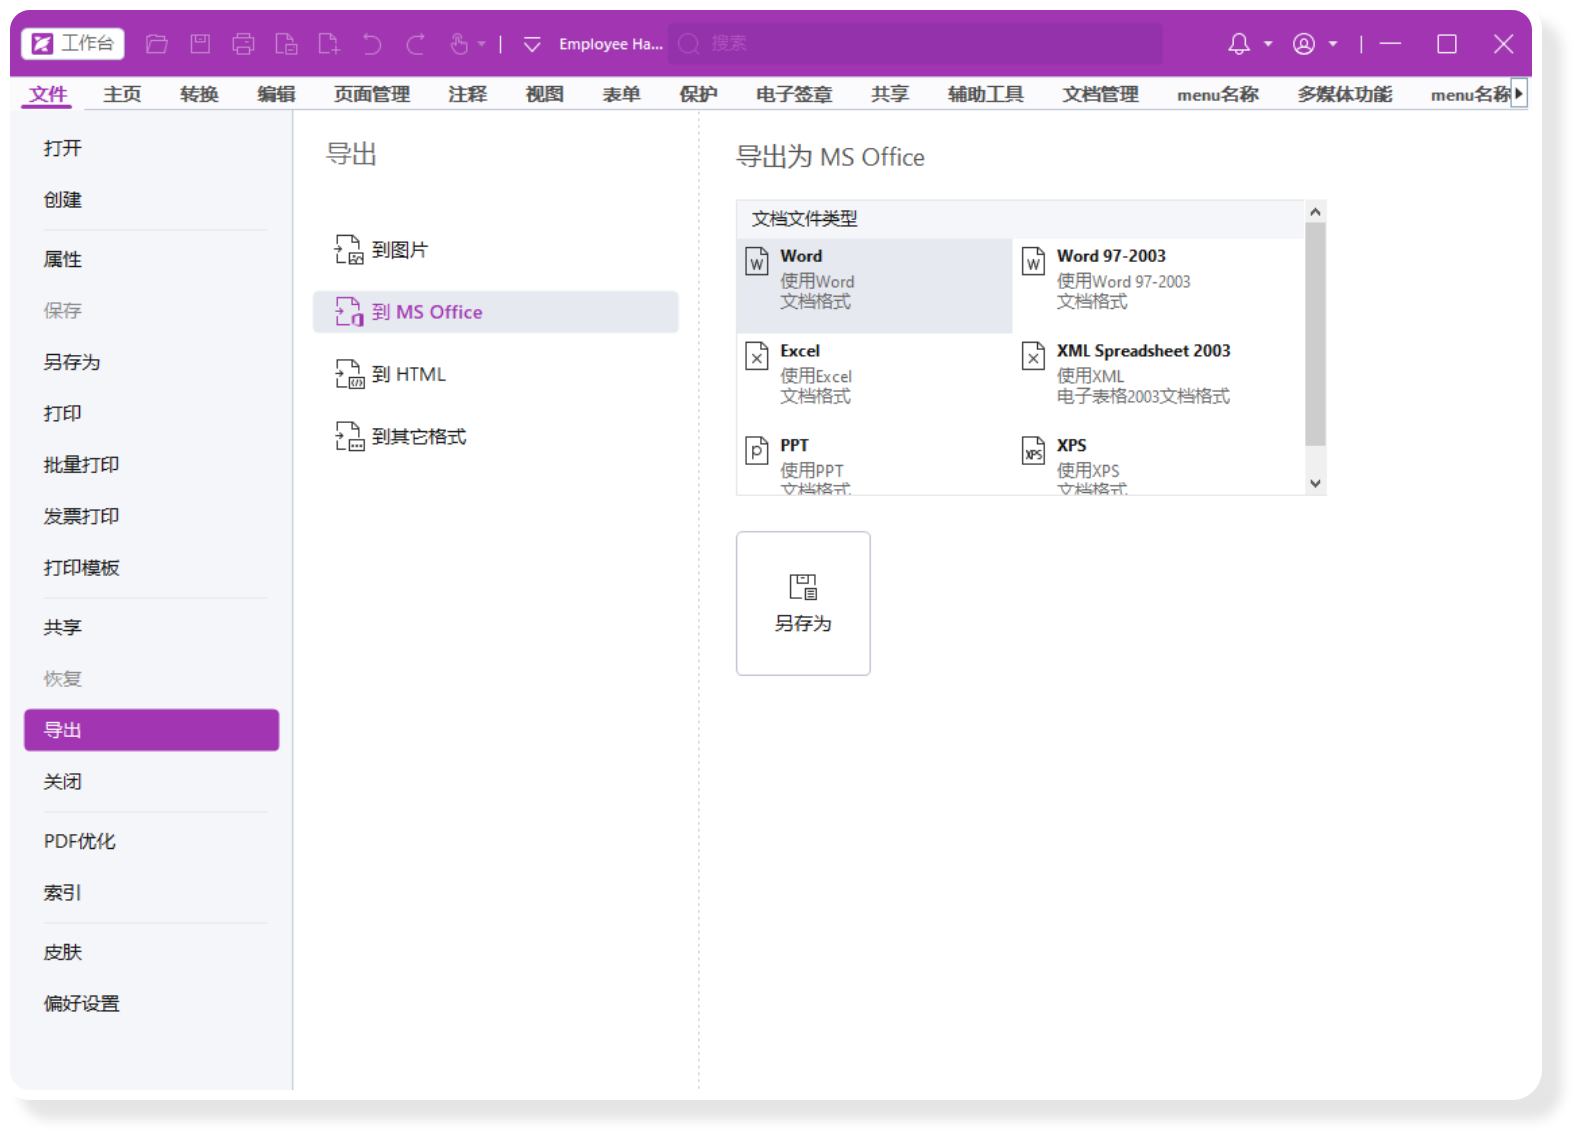Open the 注释 tab

(x=467, y=94)
